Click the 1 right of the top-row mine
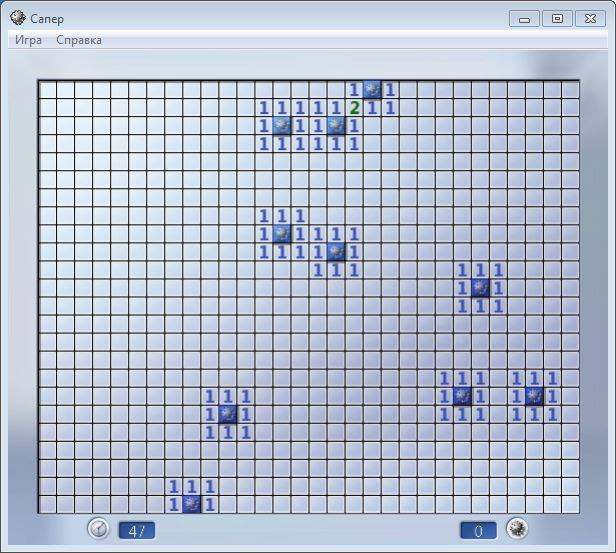The image size is (616, 553). (x=390, y=90)
